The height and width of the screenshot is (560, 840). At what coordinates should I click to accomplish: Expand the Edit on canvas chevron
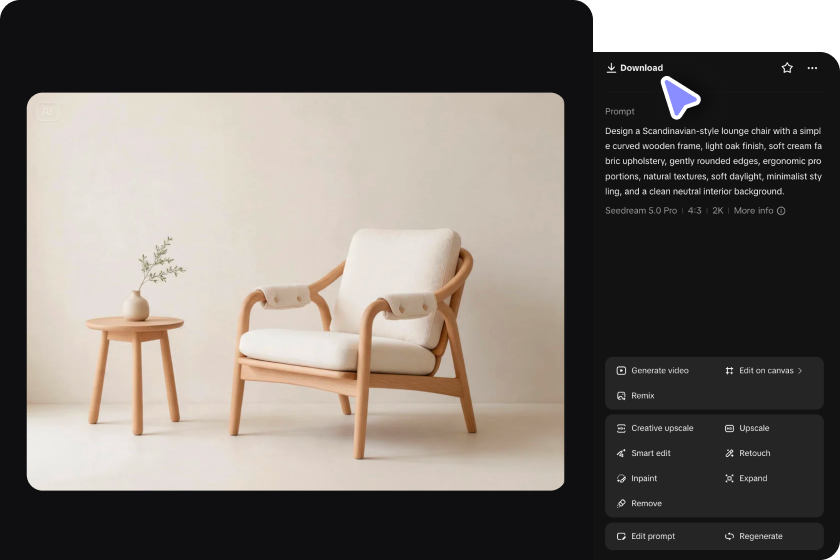click(800, 370)
